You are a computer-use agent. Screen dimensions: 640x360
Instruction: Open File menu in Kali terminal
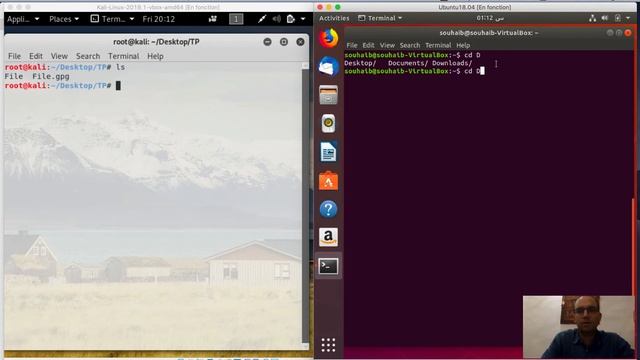[14, 56]
